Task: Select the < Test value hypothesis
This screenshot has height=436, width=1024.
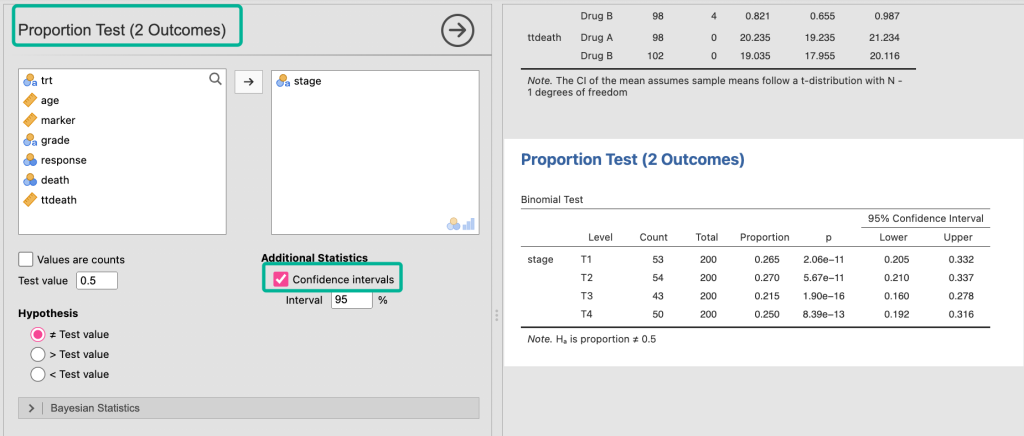Action: pyautogui.click(x=38, y=374)
